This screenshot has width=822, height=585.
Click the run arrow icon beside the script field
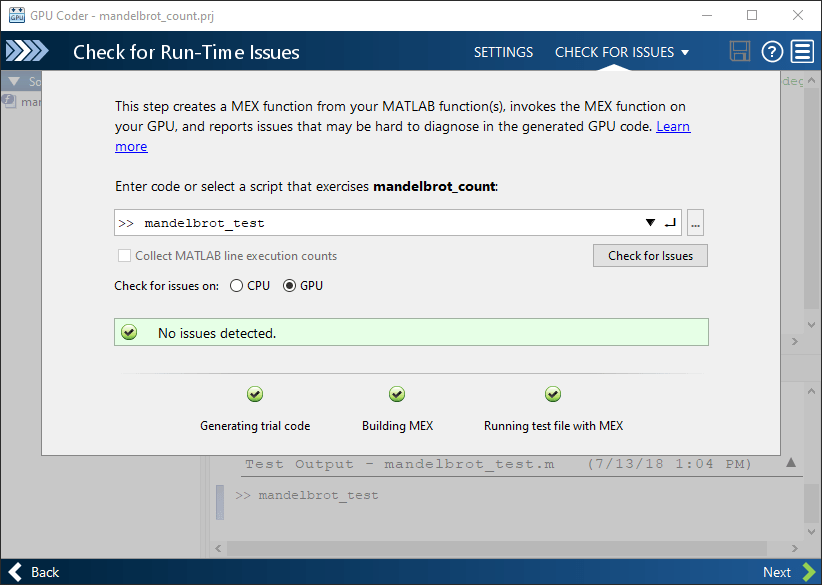(670, 222)
